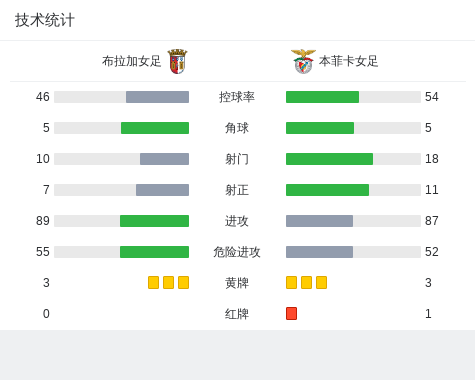Click the 射正 shots on target label

pos(237,190)
